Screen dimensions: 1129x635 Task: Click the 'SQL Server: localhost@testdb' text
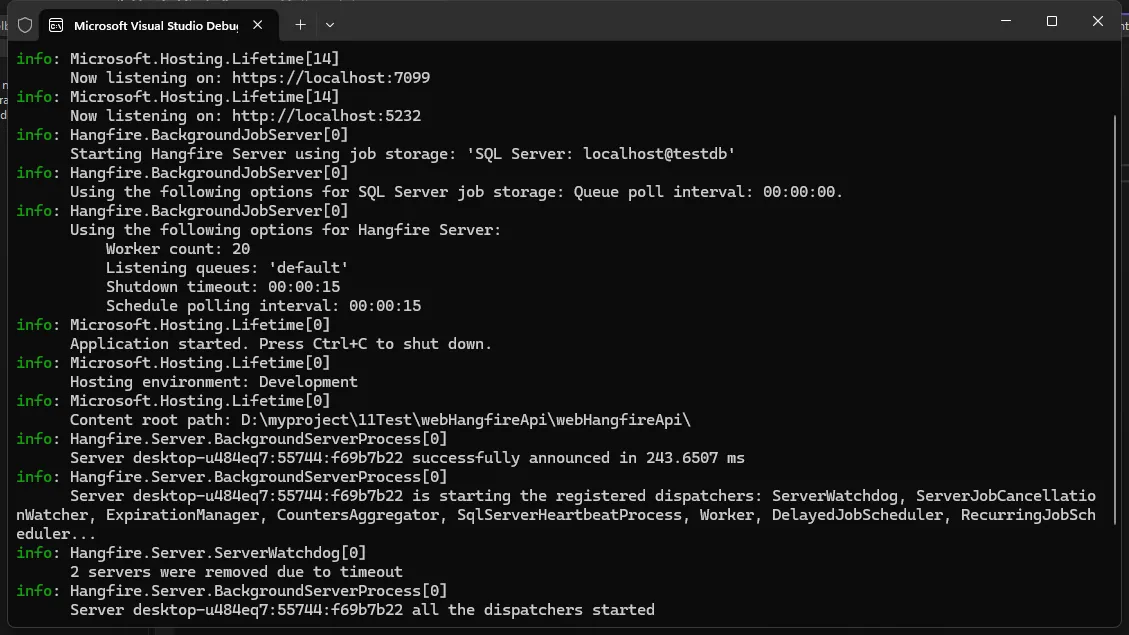(x=601, y=154)
